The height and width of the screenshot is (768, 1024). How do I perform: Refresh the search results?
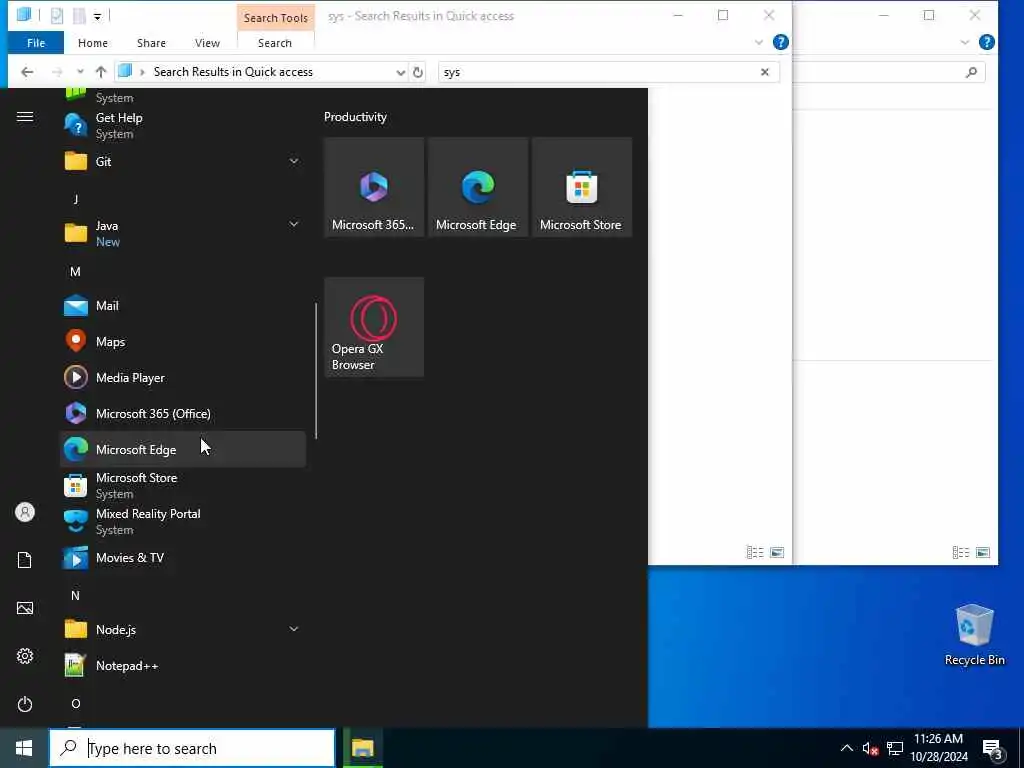click(x=418, y=72)
